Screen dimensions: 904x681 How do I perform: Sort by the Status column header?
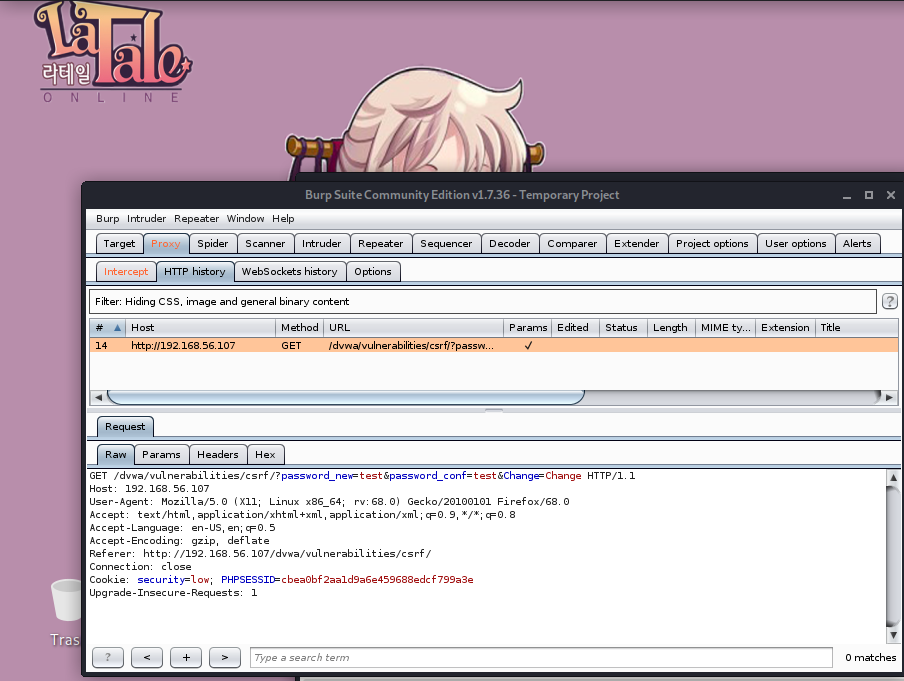tap(624, 328)
